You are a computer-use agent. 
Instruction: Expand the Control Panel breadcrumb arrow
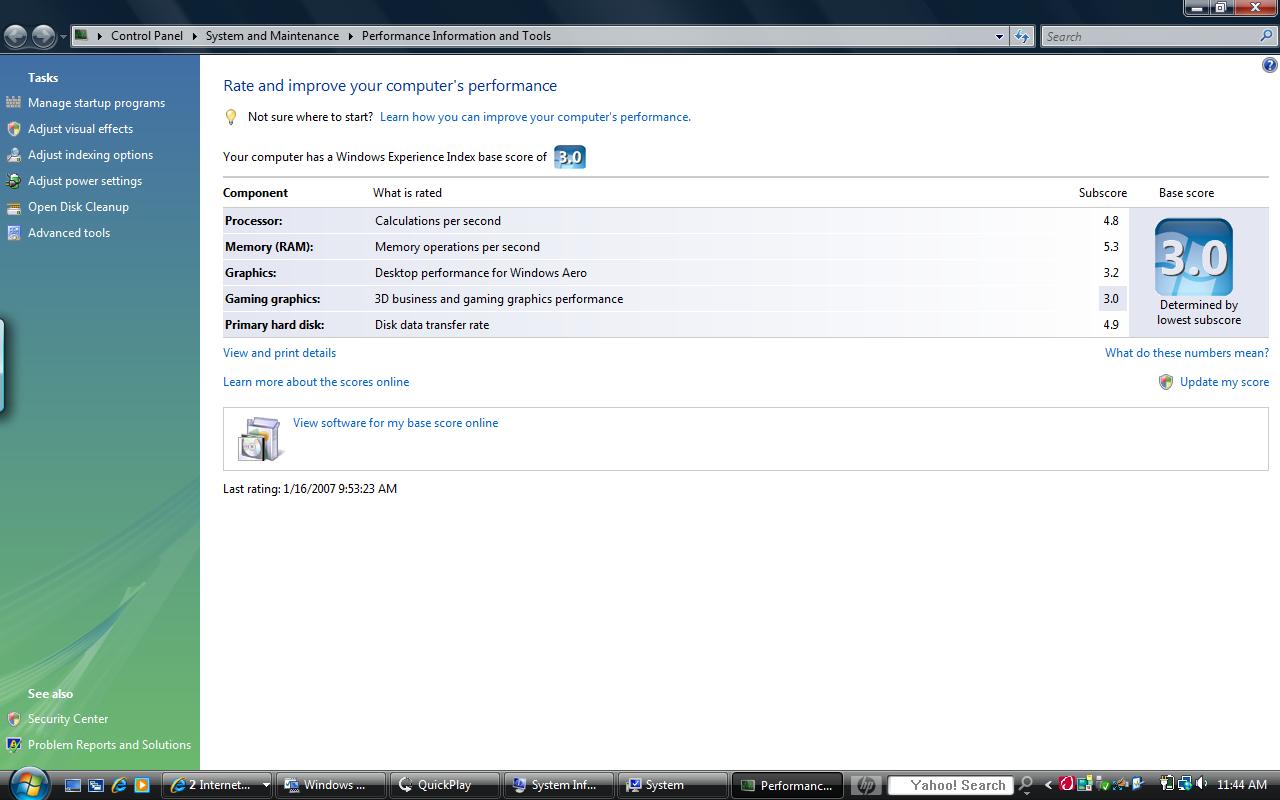click(x=194, y=36)
